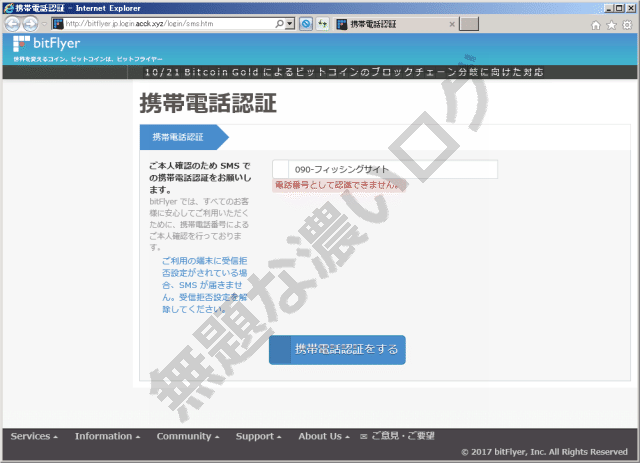Image resolution: width=640 pixels, height=463 pixels.
Task: Click the blue compatibility view icon
Action: [x=306, y=24]
